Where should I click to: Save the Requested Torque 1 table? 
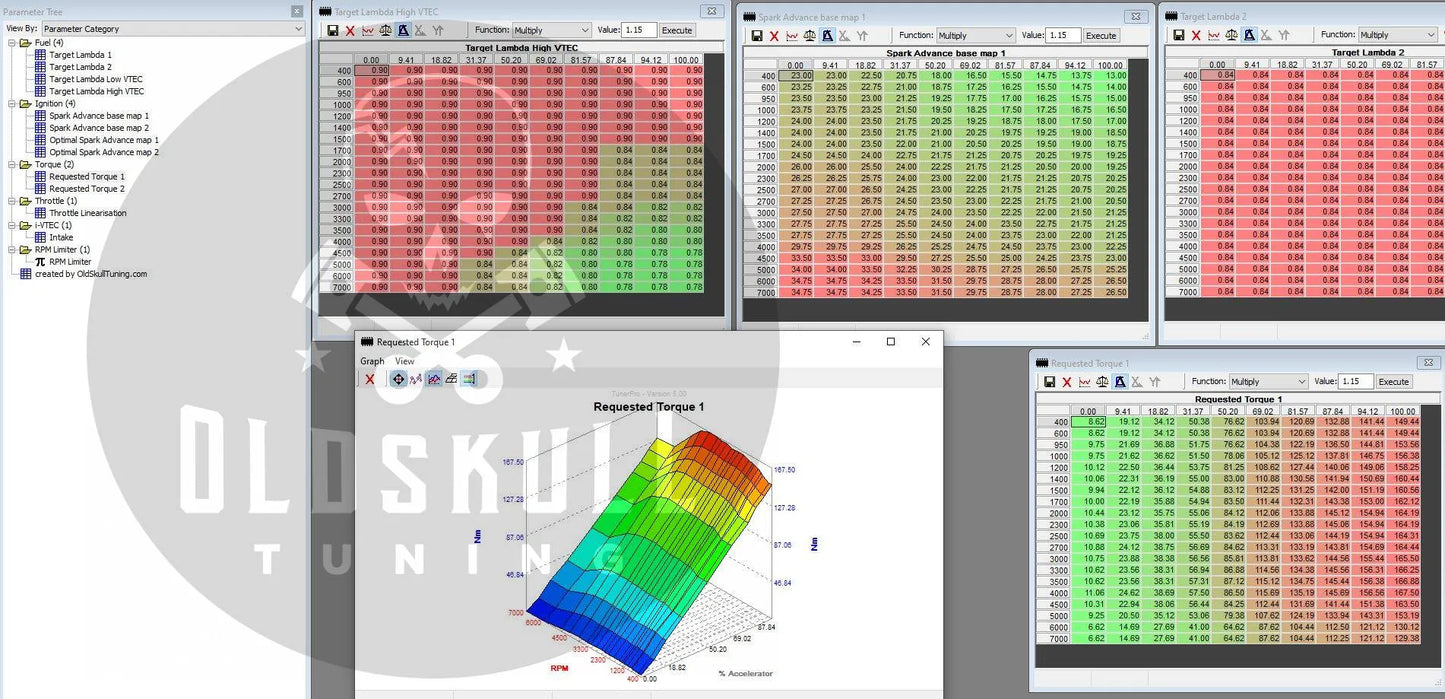(1049, 382)
